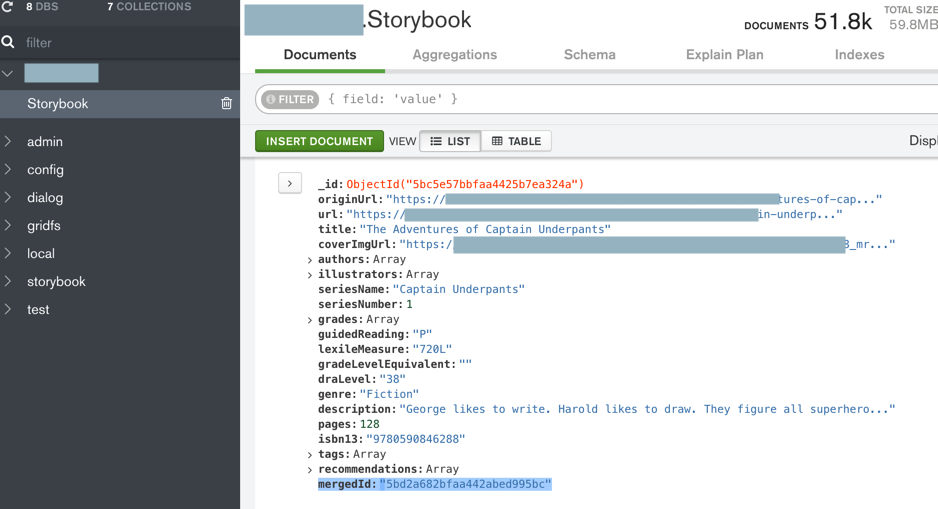Open the Indexes tab

[859, 55]
